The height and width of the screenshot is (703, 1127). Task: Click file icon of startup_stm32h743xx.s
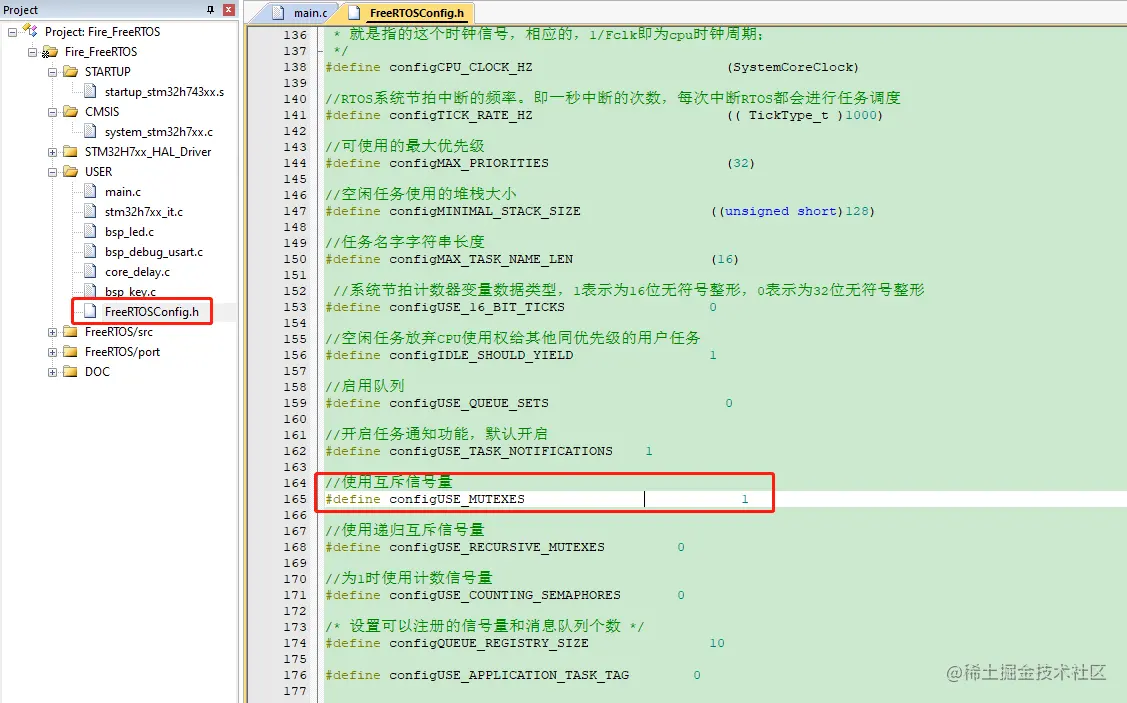pyautogui.click(x=90, y=91)
